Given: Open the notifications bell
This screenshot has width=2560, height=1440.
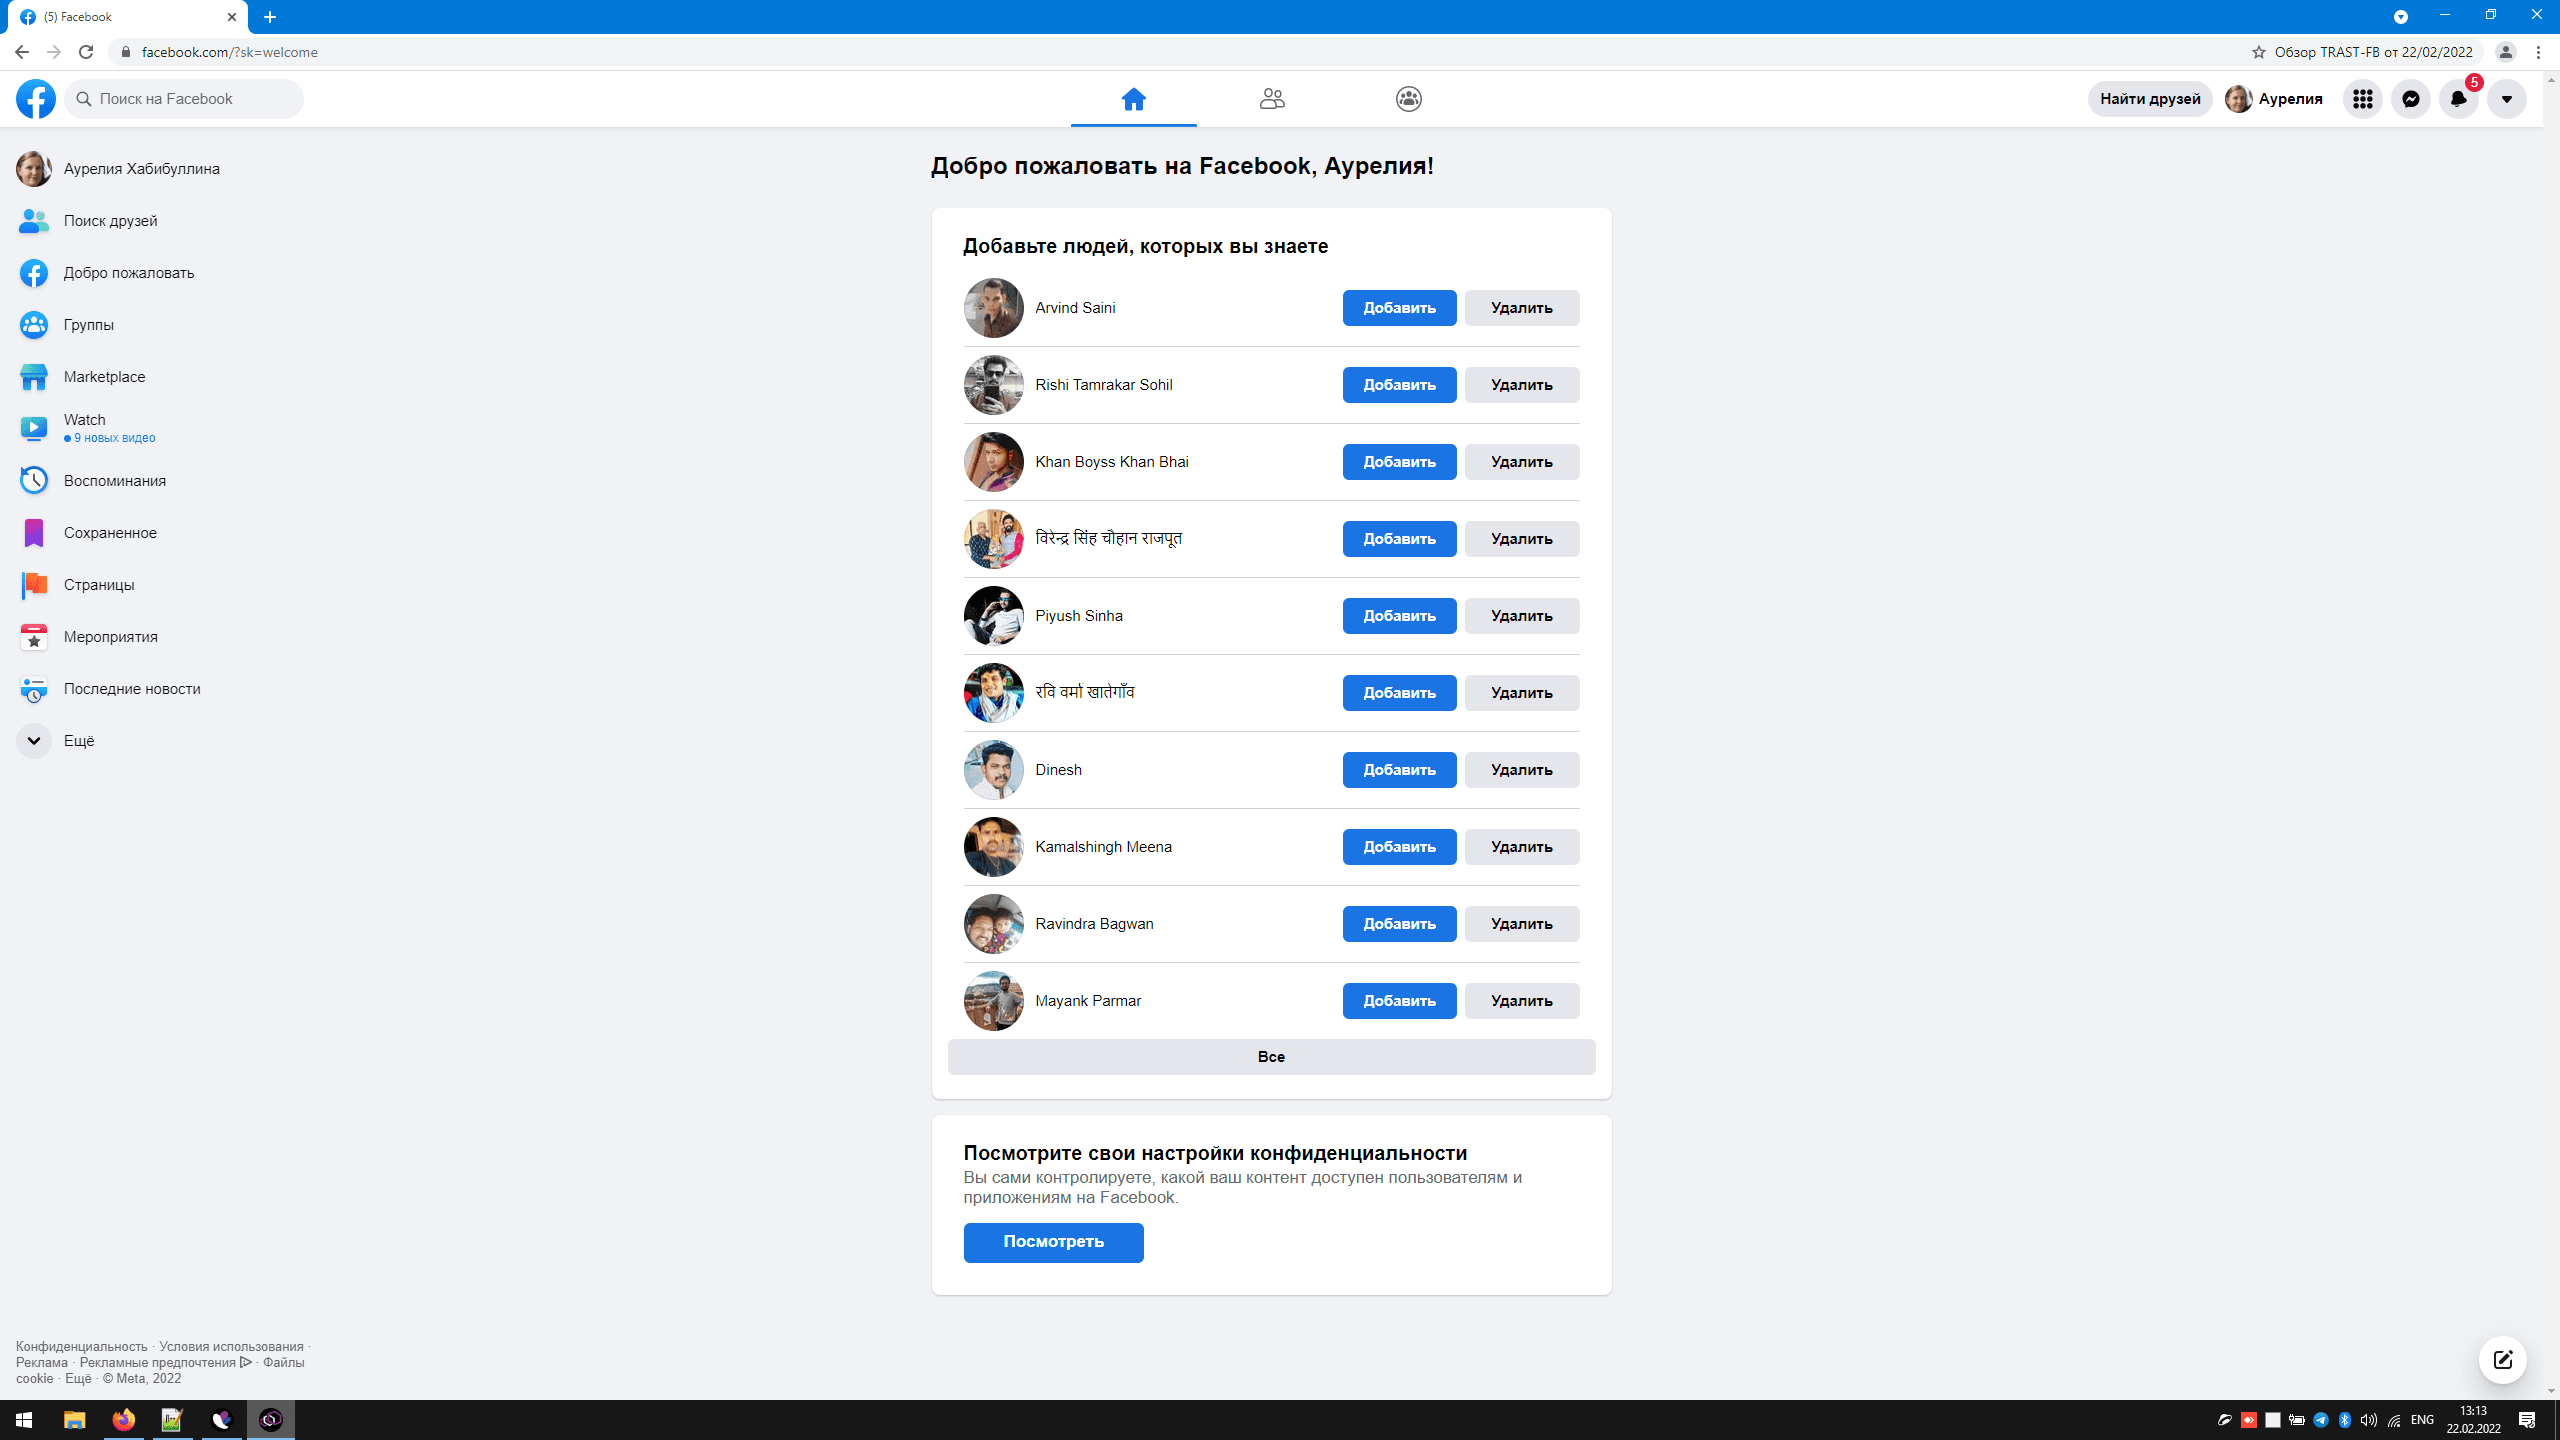Looking at the screenshot, I should [2459, 98].
